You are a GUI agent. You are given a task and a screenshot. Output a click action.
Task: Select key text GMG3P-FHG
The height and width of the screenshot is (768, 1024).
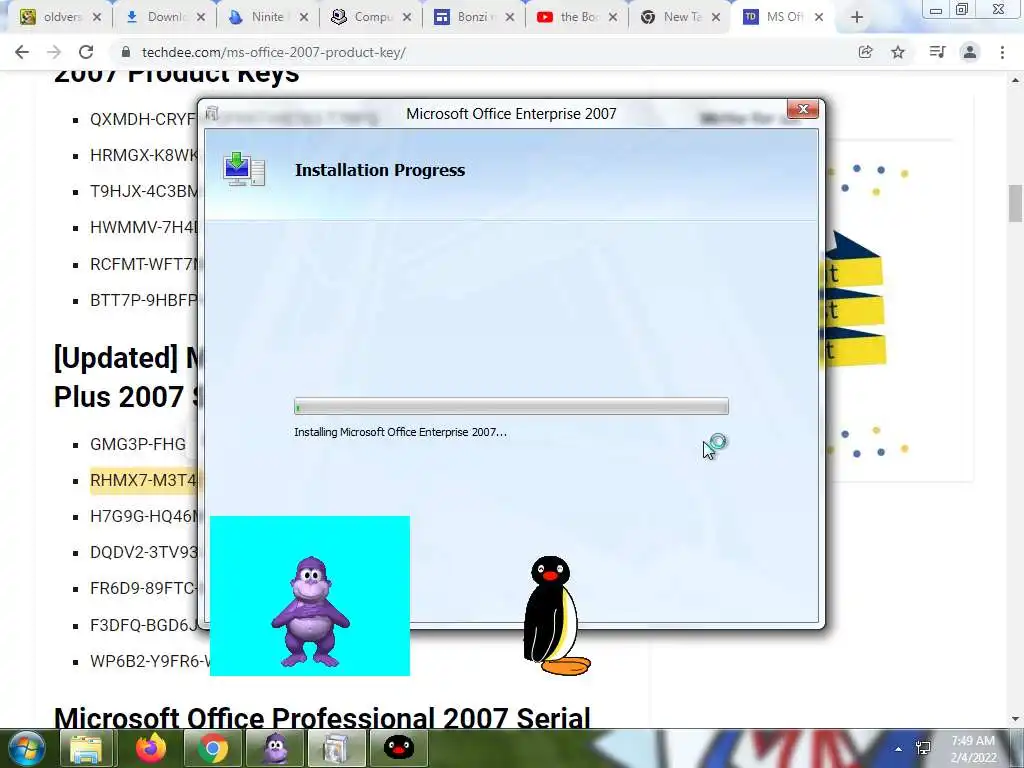[x=138, y=444]
